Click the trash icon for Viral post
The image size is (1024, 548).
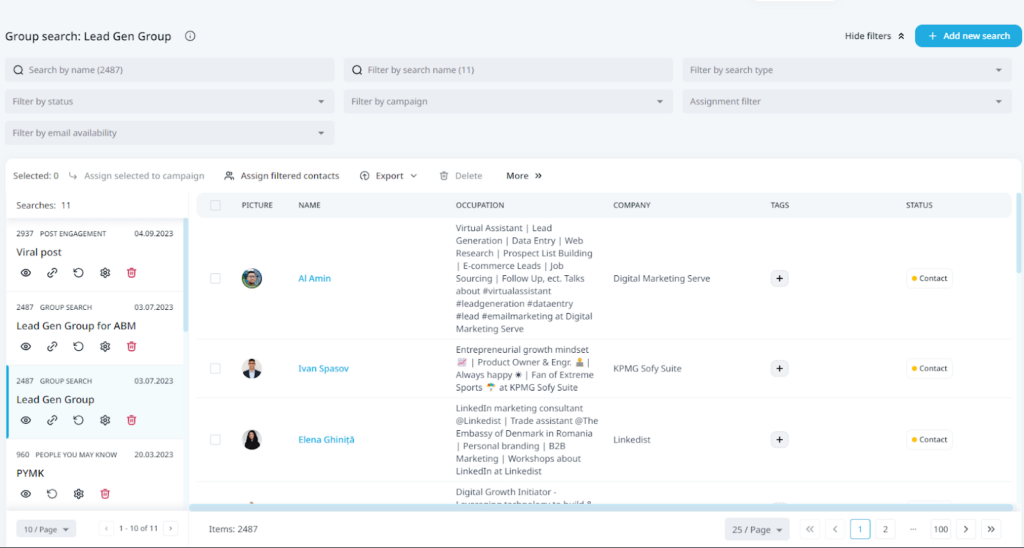tap(131, 272)
